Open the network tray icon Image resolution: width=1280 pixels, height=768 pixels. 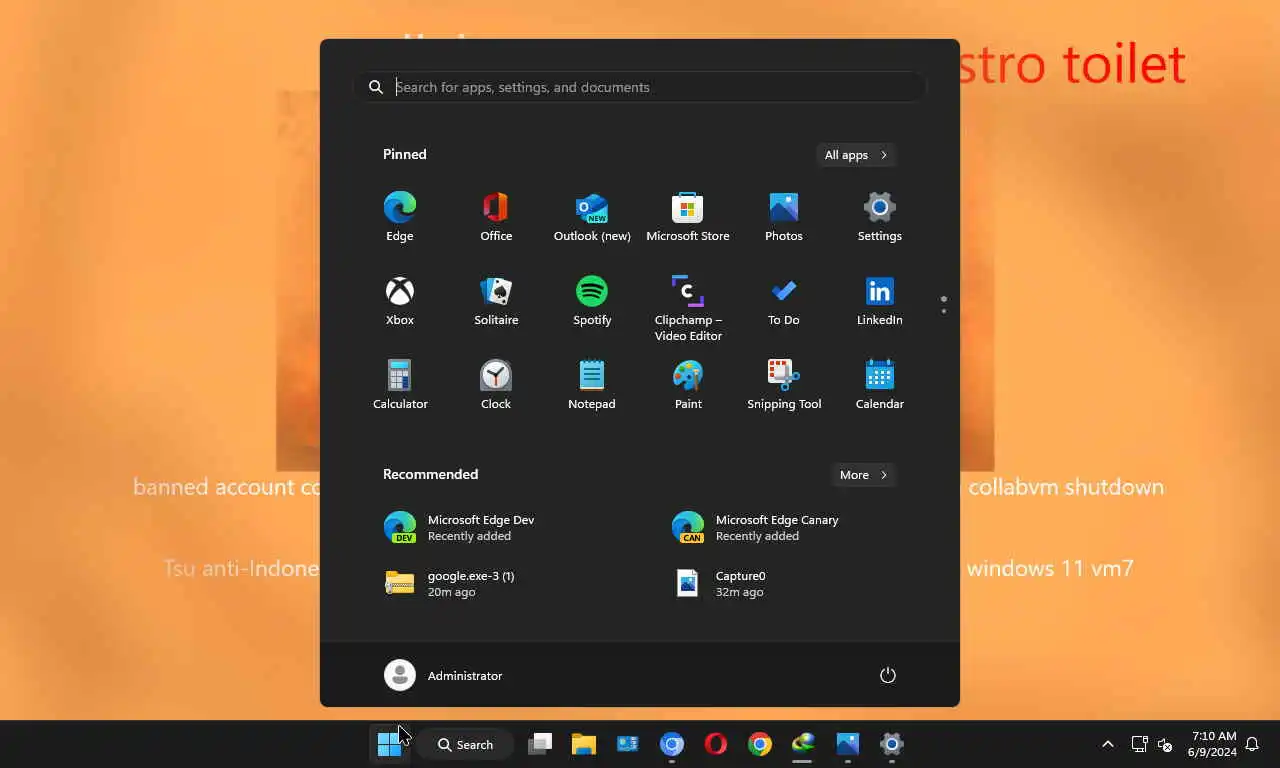(x=1139, y=744)
